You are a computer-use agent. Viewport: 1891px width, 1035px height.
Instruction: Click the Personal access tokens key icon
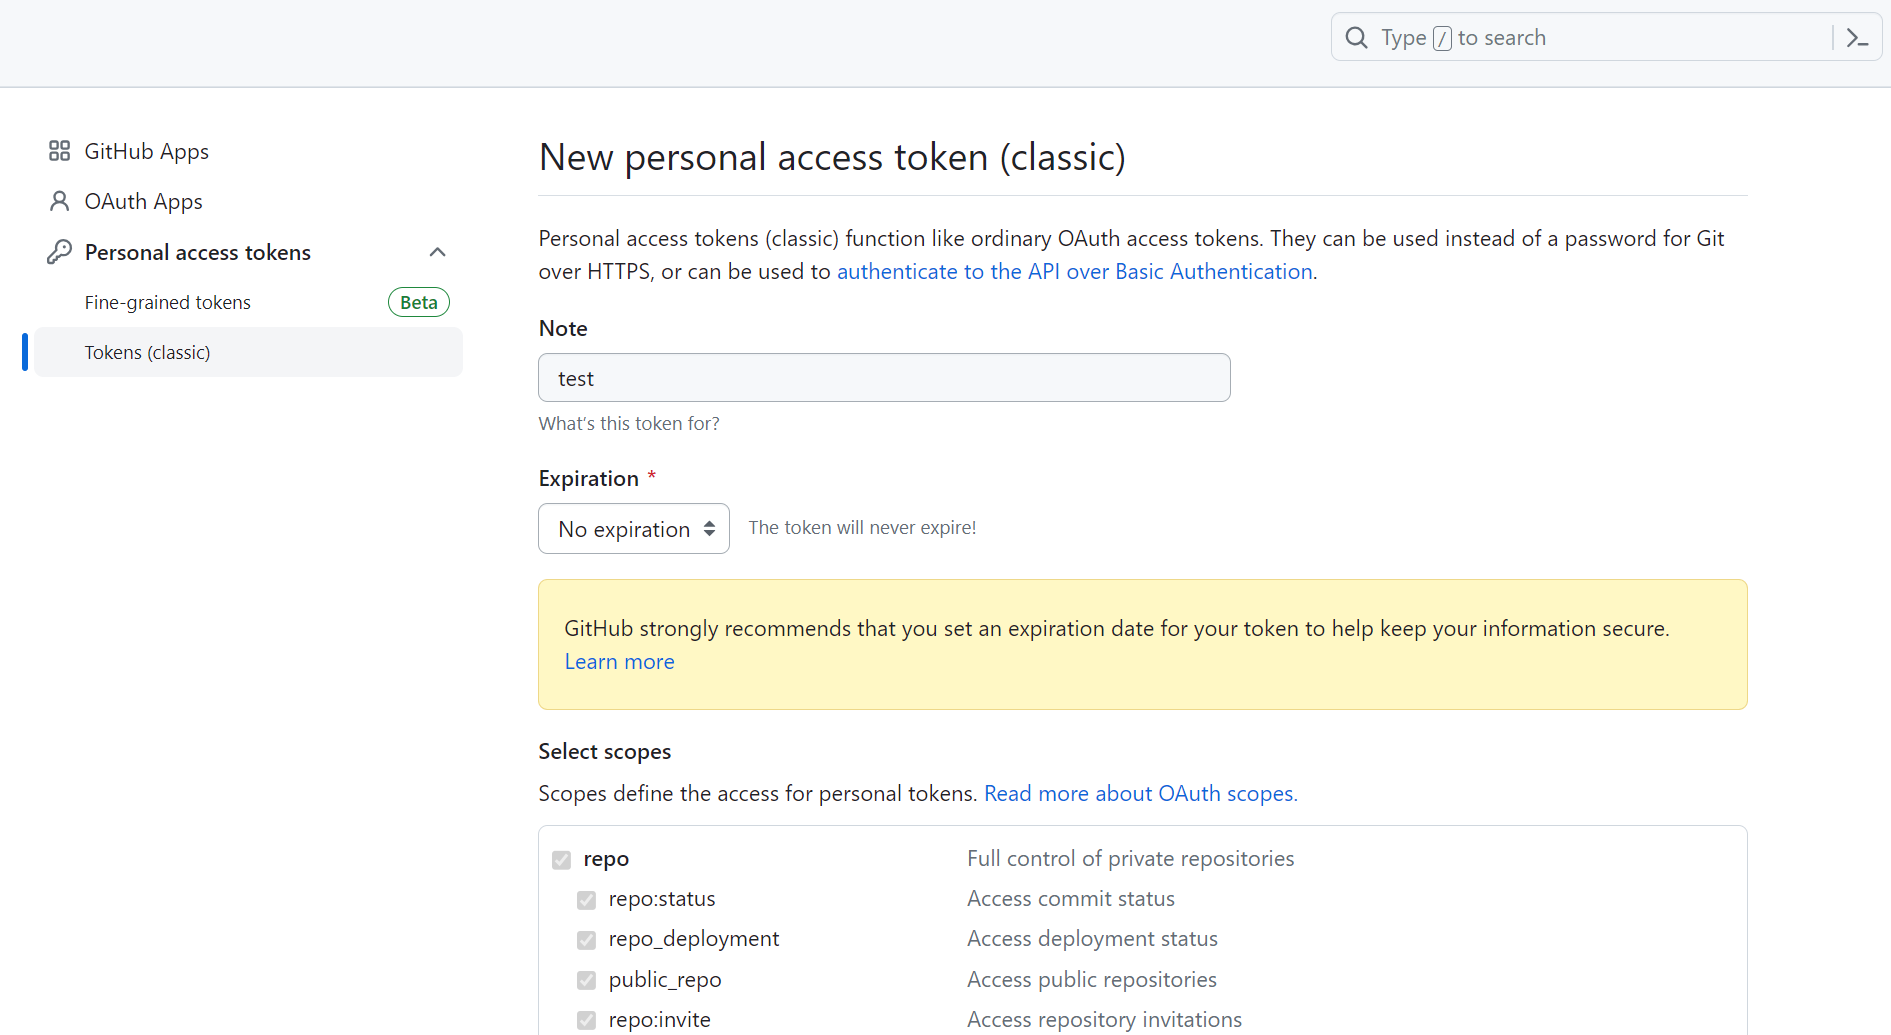[59, 252]
